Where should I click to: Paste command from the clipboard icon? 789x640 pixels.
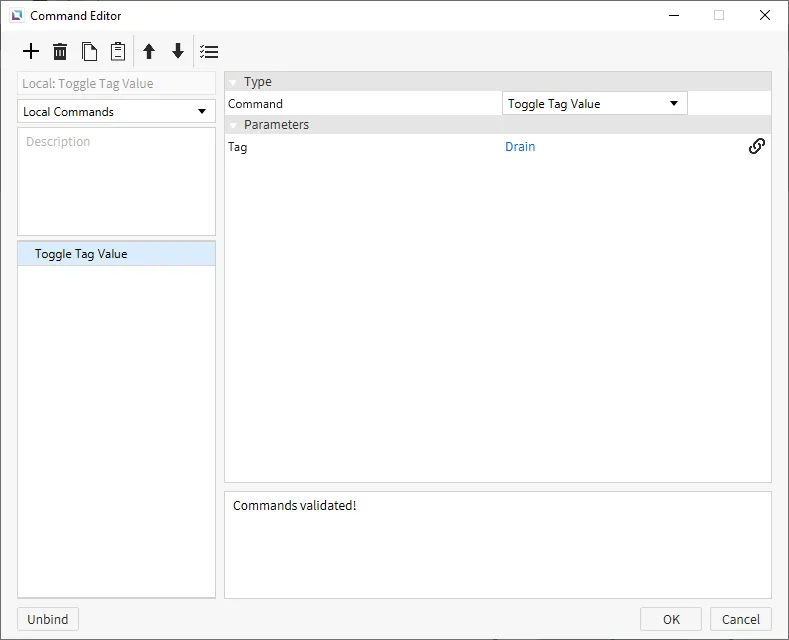pos(118,52)
